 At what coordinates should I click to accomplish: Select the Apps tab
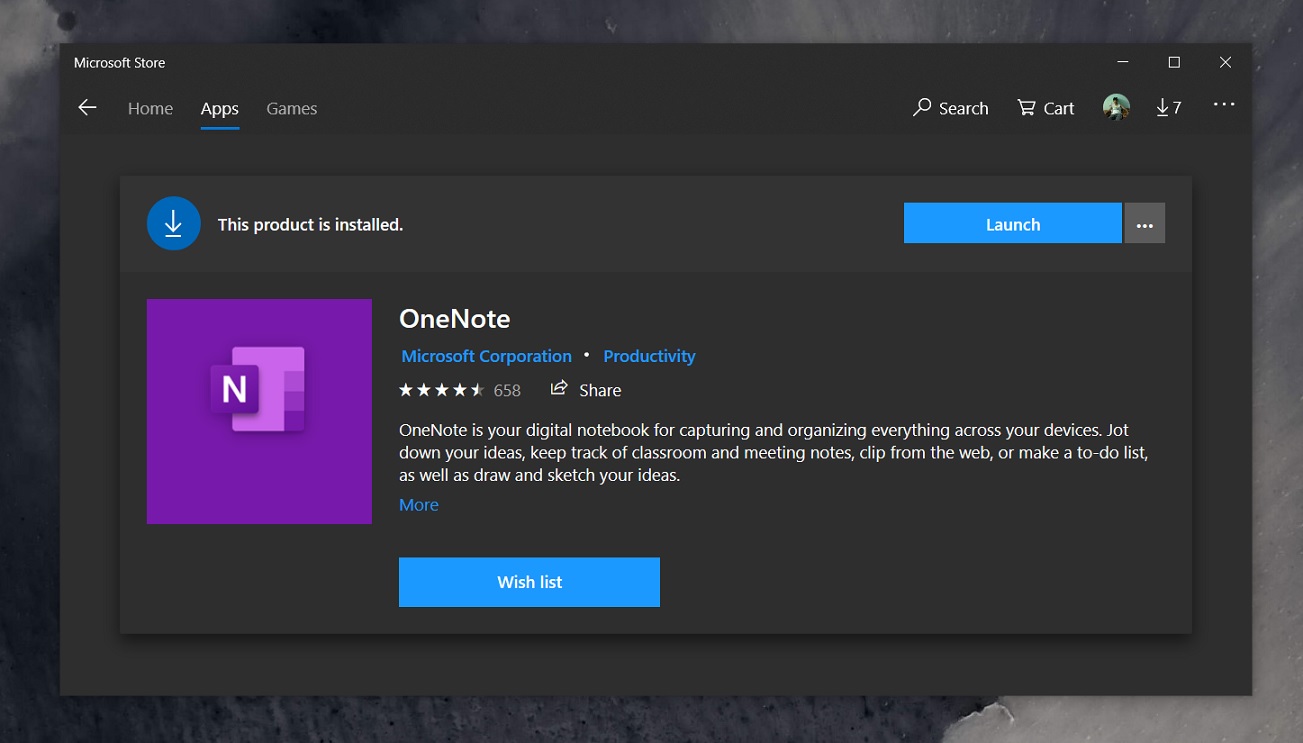[x=219, y=108]
